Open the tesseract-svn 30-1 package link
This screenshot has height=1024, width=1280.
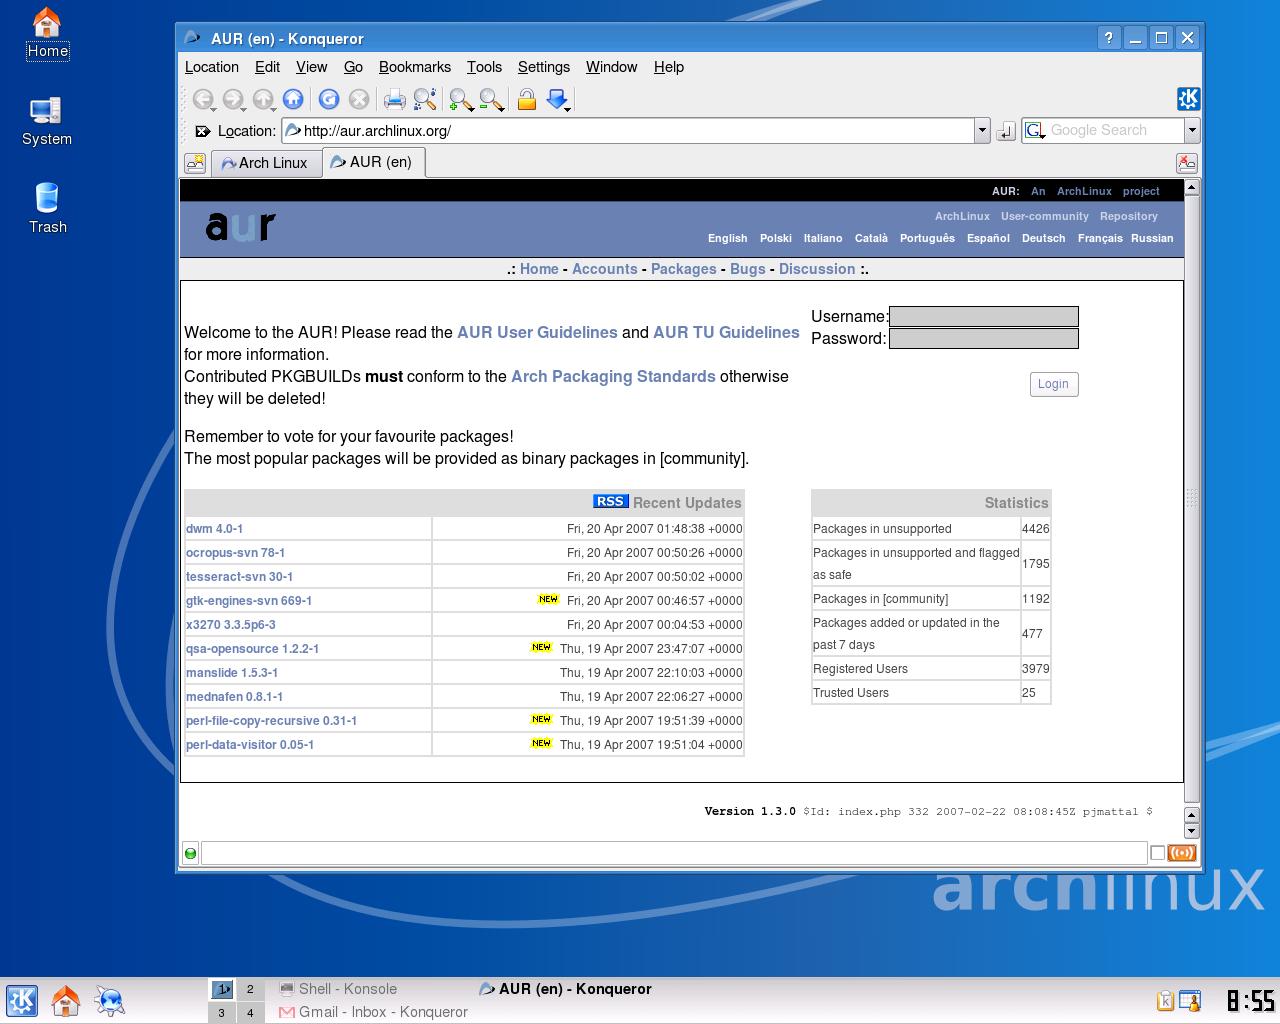pos(239,576)
